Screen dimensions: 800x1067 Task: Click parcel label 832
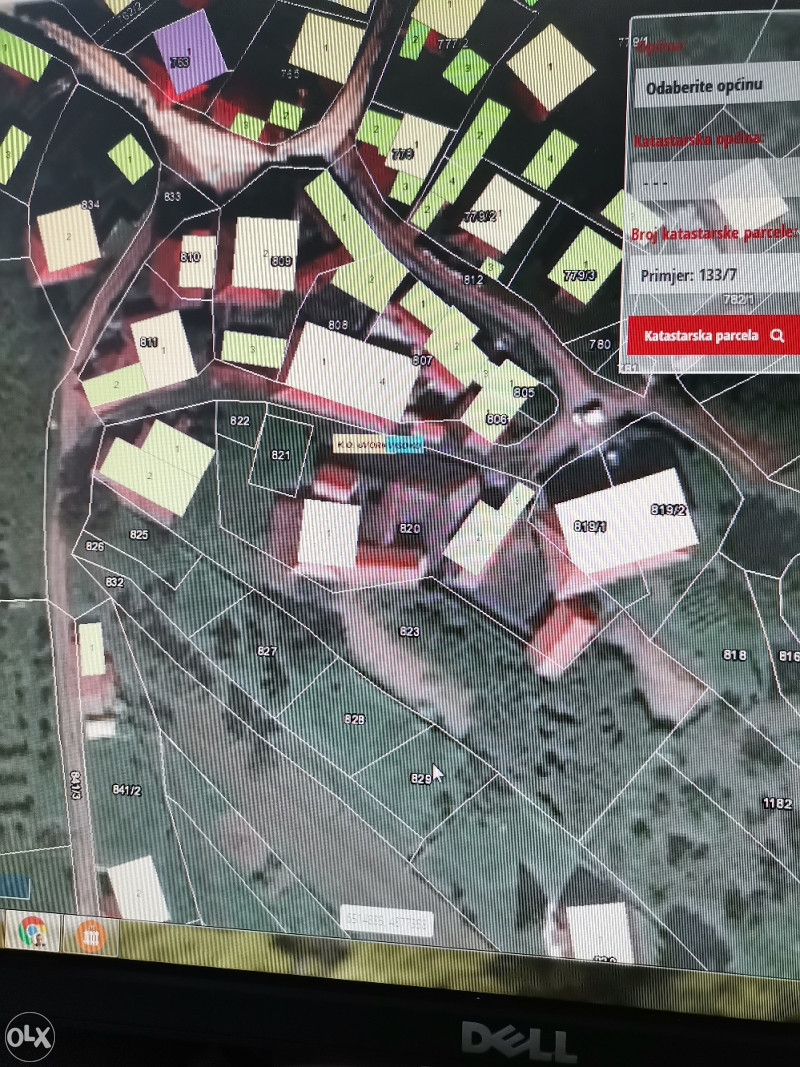pyautogui.click(x=114, y=582)
